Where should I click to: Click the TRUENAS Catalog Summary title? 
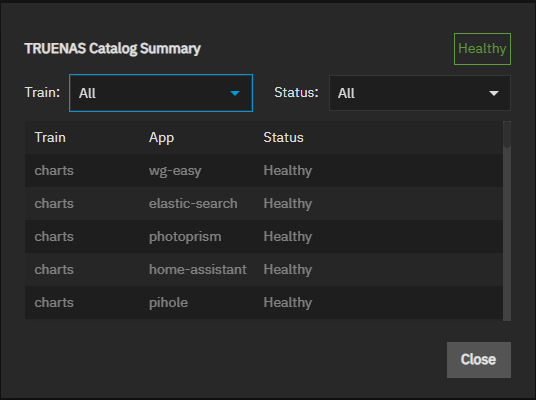coord(112,49)
